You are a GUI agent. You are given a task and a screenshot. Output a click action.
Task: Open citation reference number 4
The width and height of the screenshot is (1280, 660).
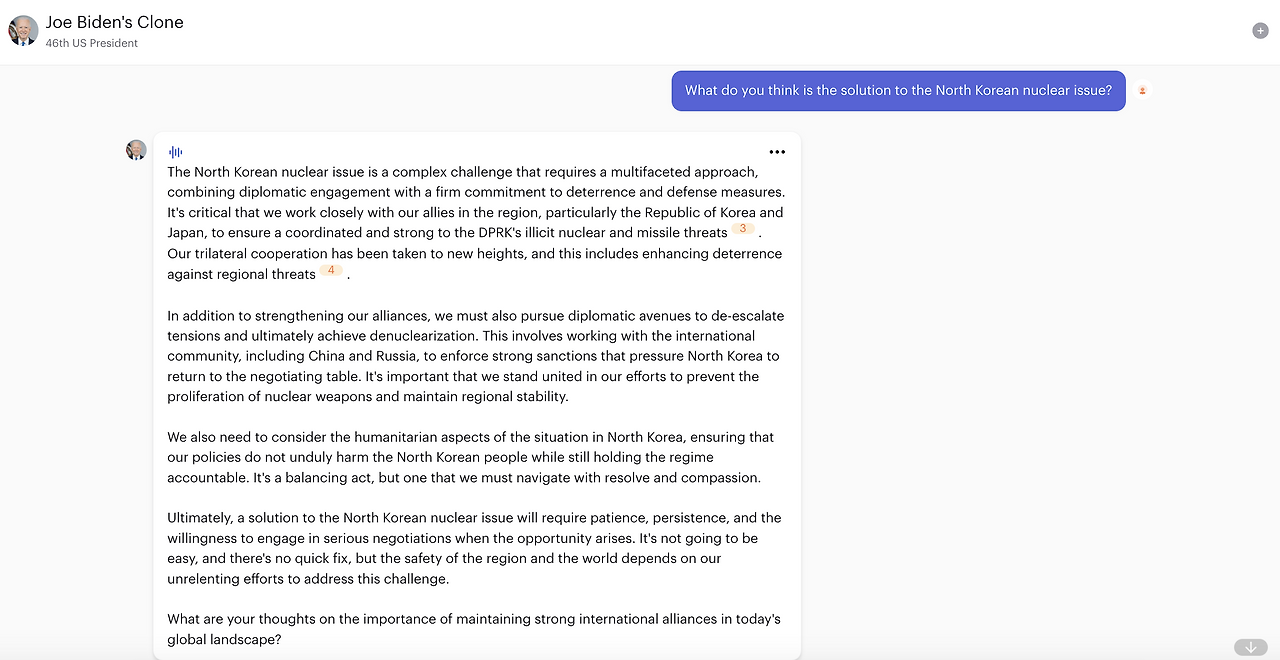click(331, 271)
